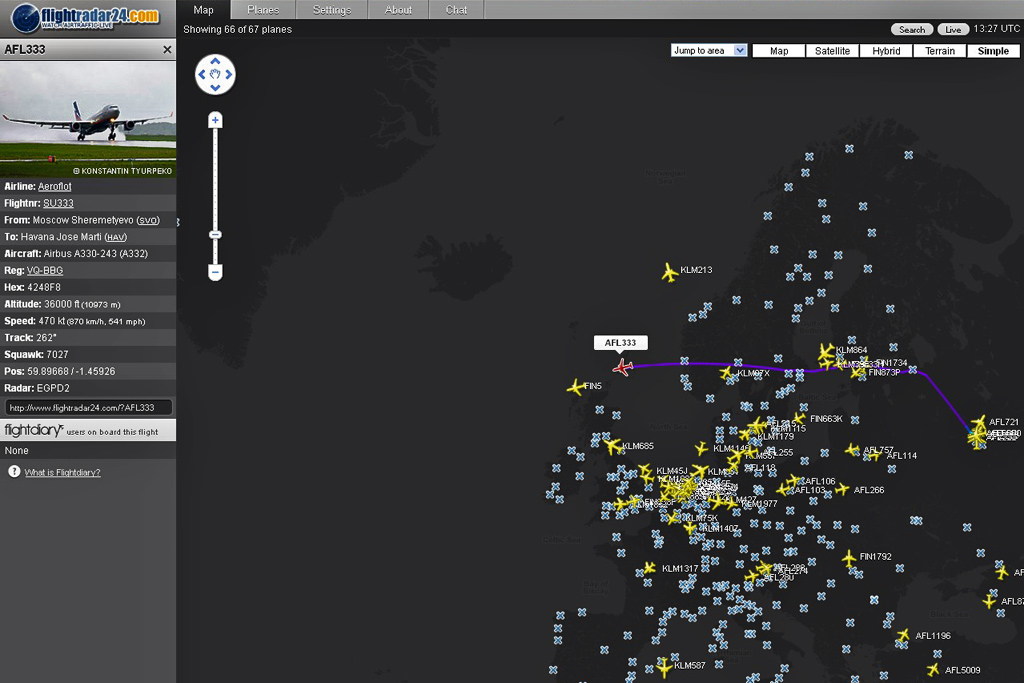Click the FIN1792 plane icon
1024x683 pixels.
849,558
